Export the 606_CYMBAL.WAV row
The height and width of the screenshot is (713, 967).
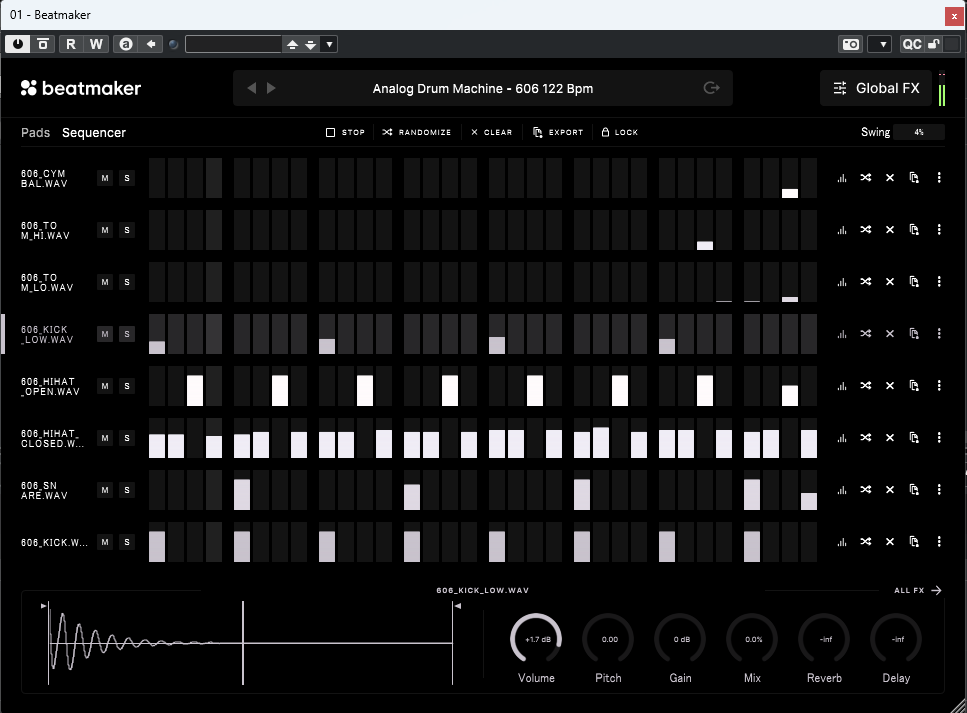coord(914,178)
